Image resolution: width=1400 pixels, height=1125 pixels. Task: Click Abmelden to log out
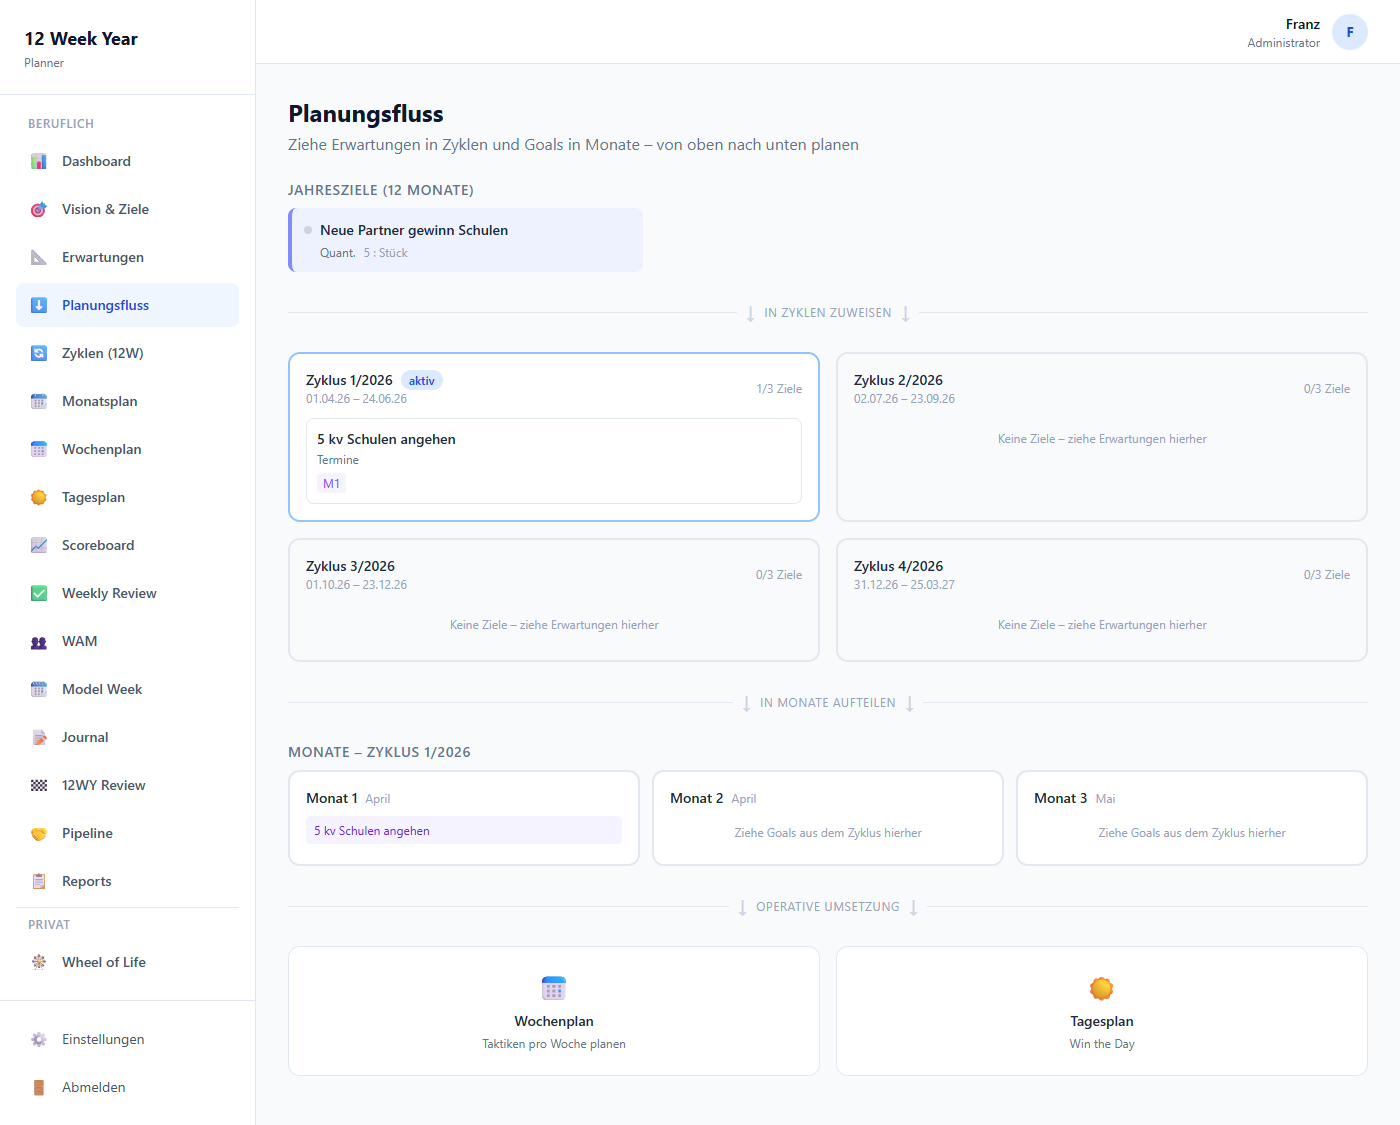click(x=93, y=1087)
